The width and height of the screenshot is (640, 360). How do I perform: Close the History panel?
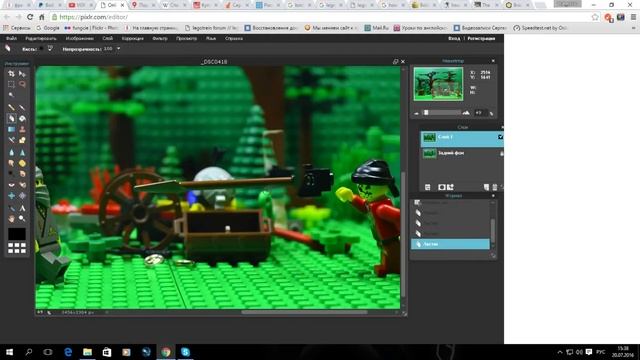tap(493, 196)
